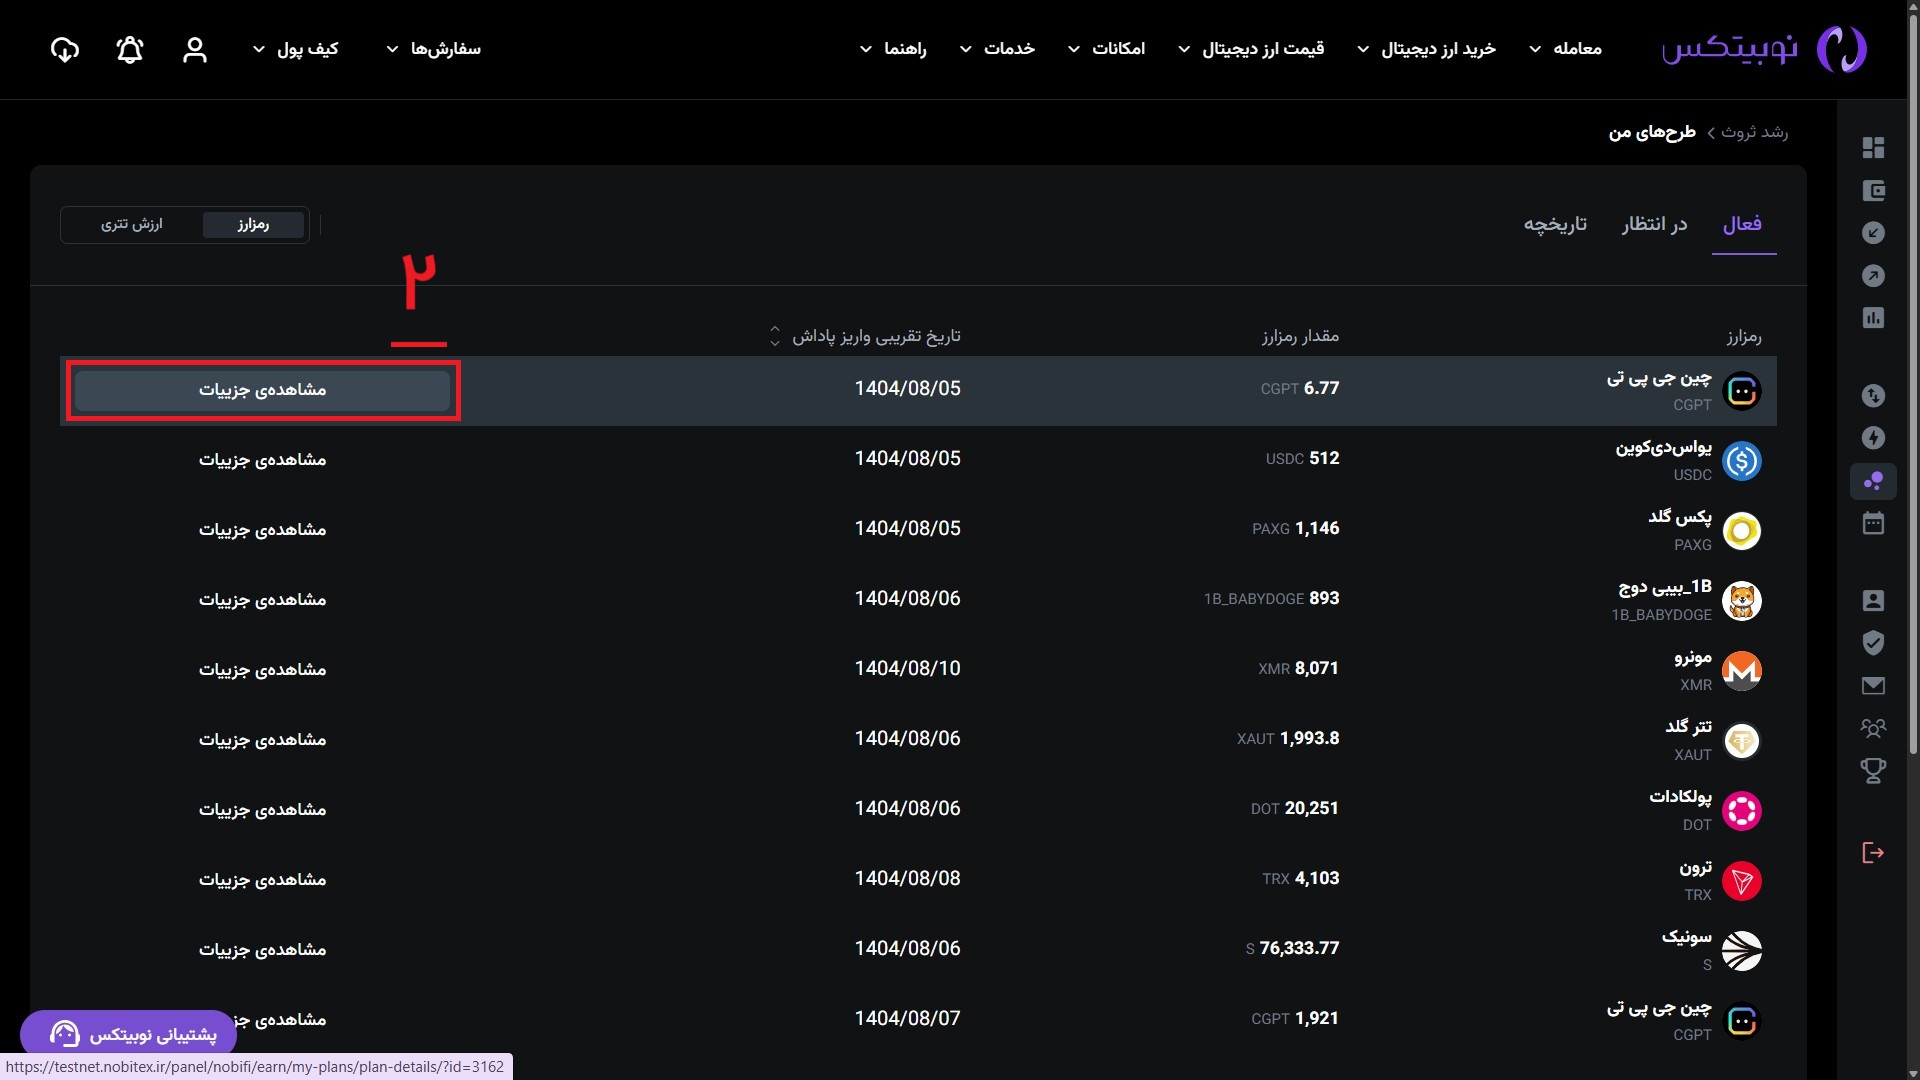Open the dashboard grid icon in sidebar

pos(1873,148)
